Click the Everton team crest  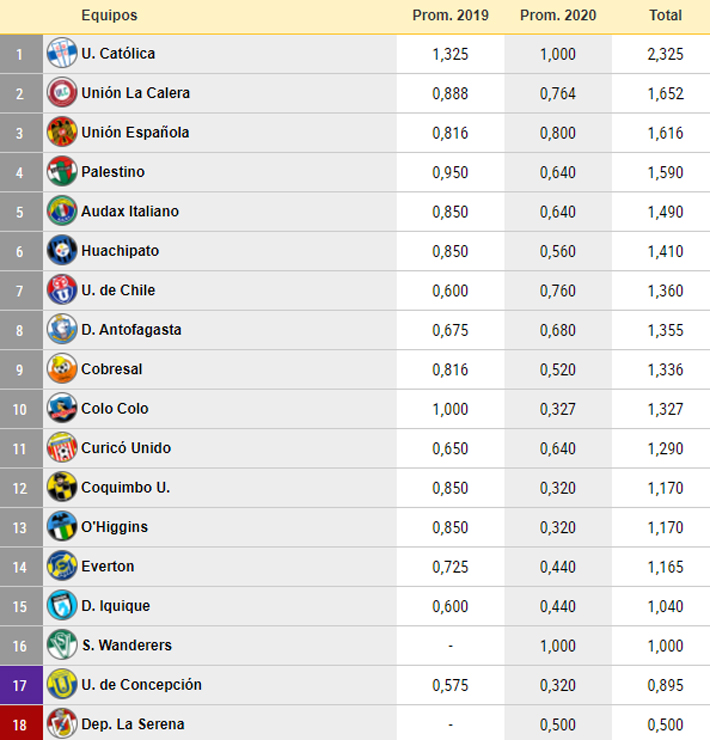62,567
